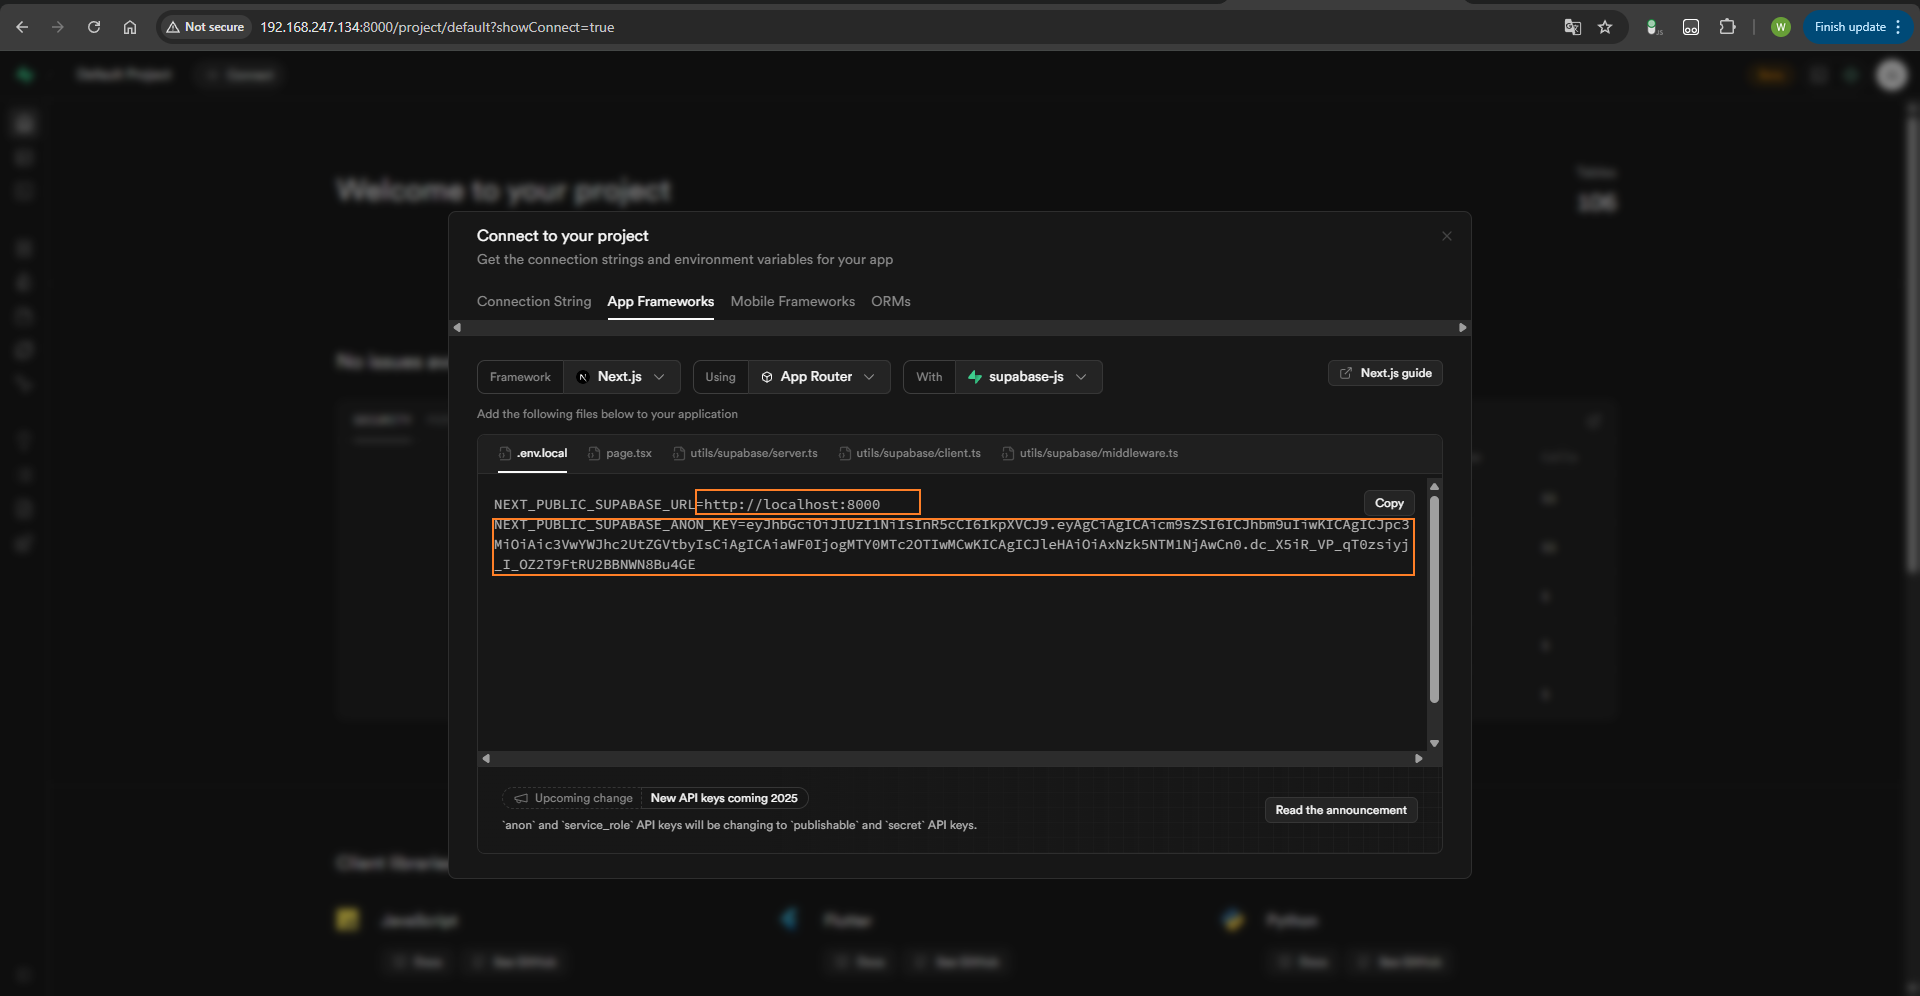The image size is (1920, 996).
Task: Select the page.tsx file tab
Action: 628,453
